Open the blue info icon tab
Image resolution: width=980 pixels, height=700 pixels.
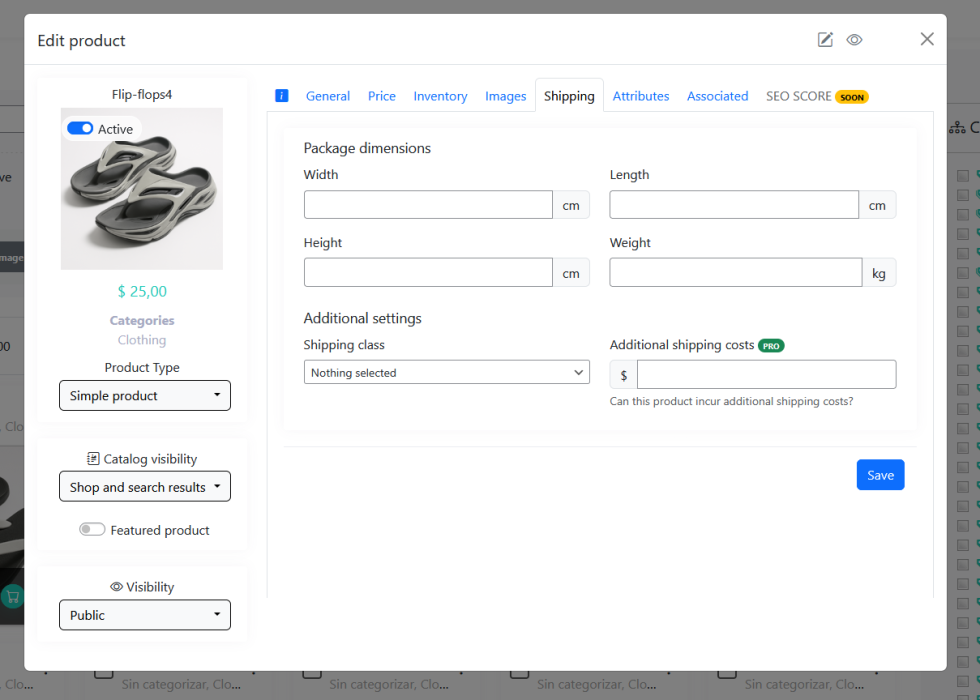coord(282,96)
